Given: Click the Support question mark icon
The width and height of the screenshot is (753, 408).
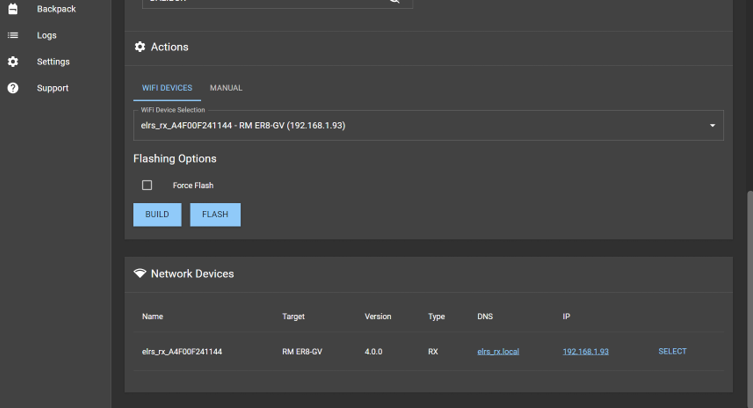Looking at the screenshot, I should [x=13, y=88].
